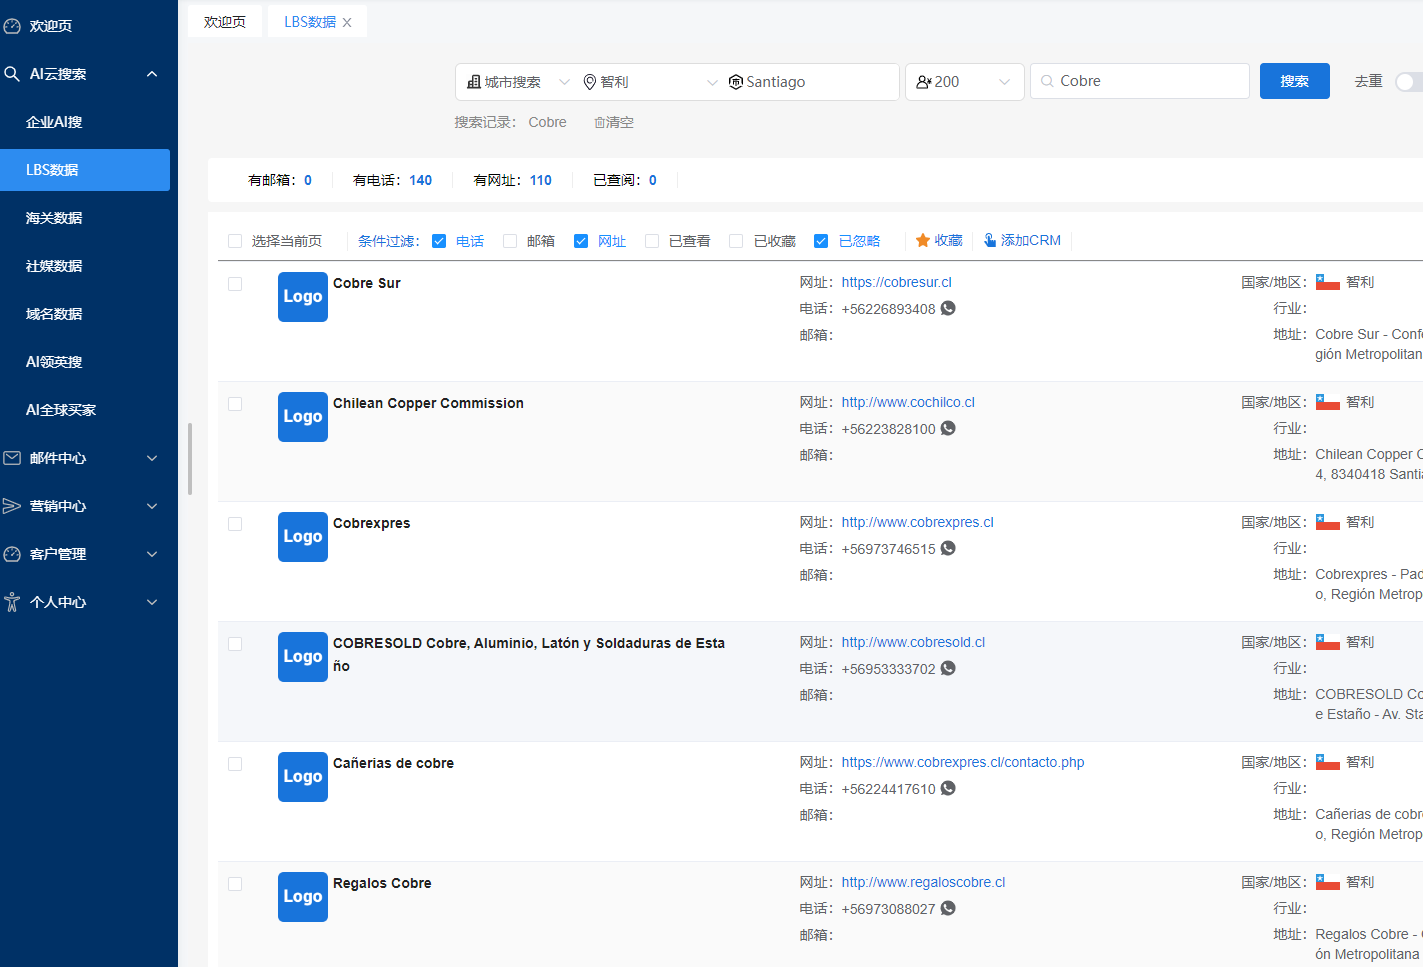The image size is (1423, 967).
Task: Expand the 个人中心 sidebar section
Action: pos(152,602)
